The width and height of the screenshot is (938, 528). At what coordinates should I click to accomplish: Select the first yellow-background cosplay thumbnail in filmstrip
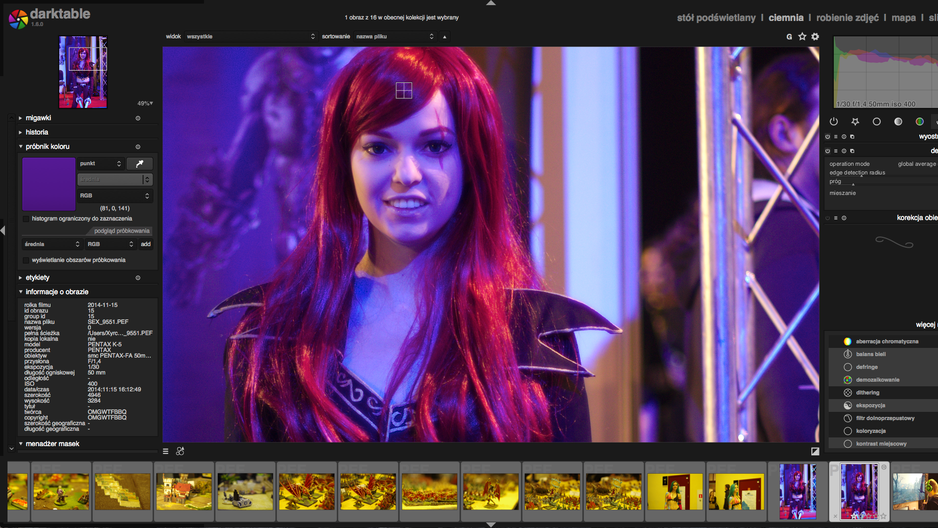pos(675,492)
